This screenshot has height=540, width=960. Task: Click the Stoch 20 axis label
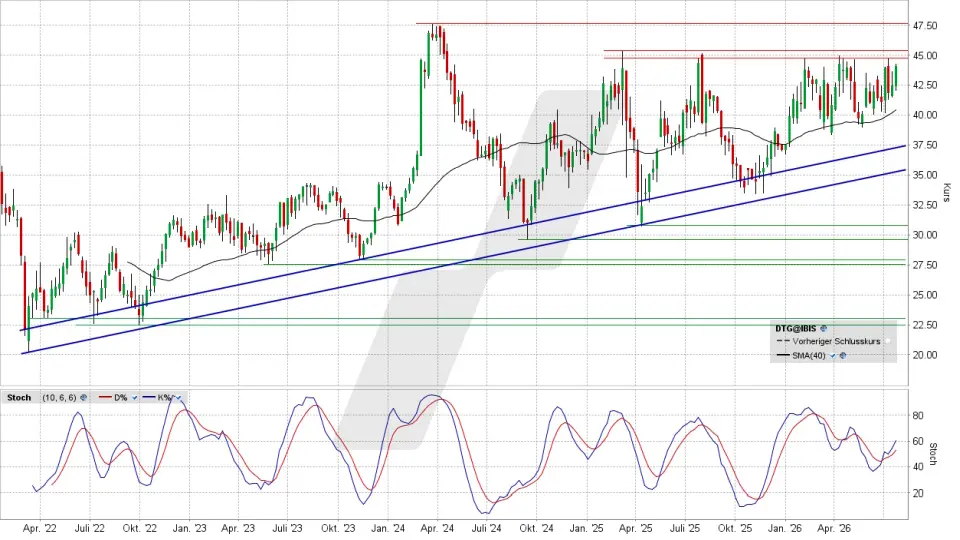[918, 493]
